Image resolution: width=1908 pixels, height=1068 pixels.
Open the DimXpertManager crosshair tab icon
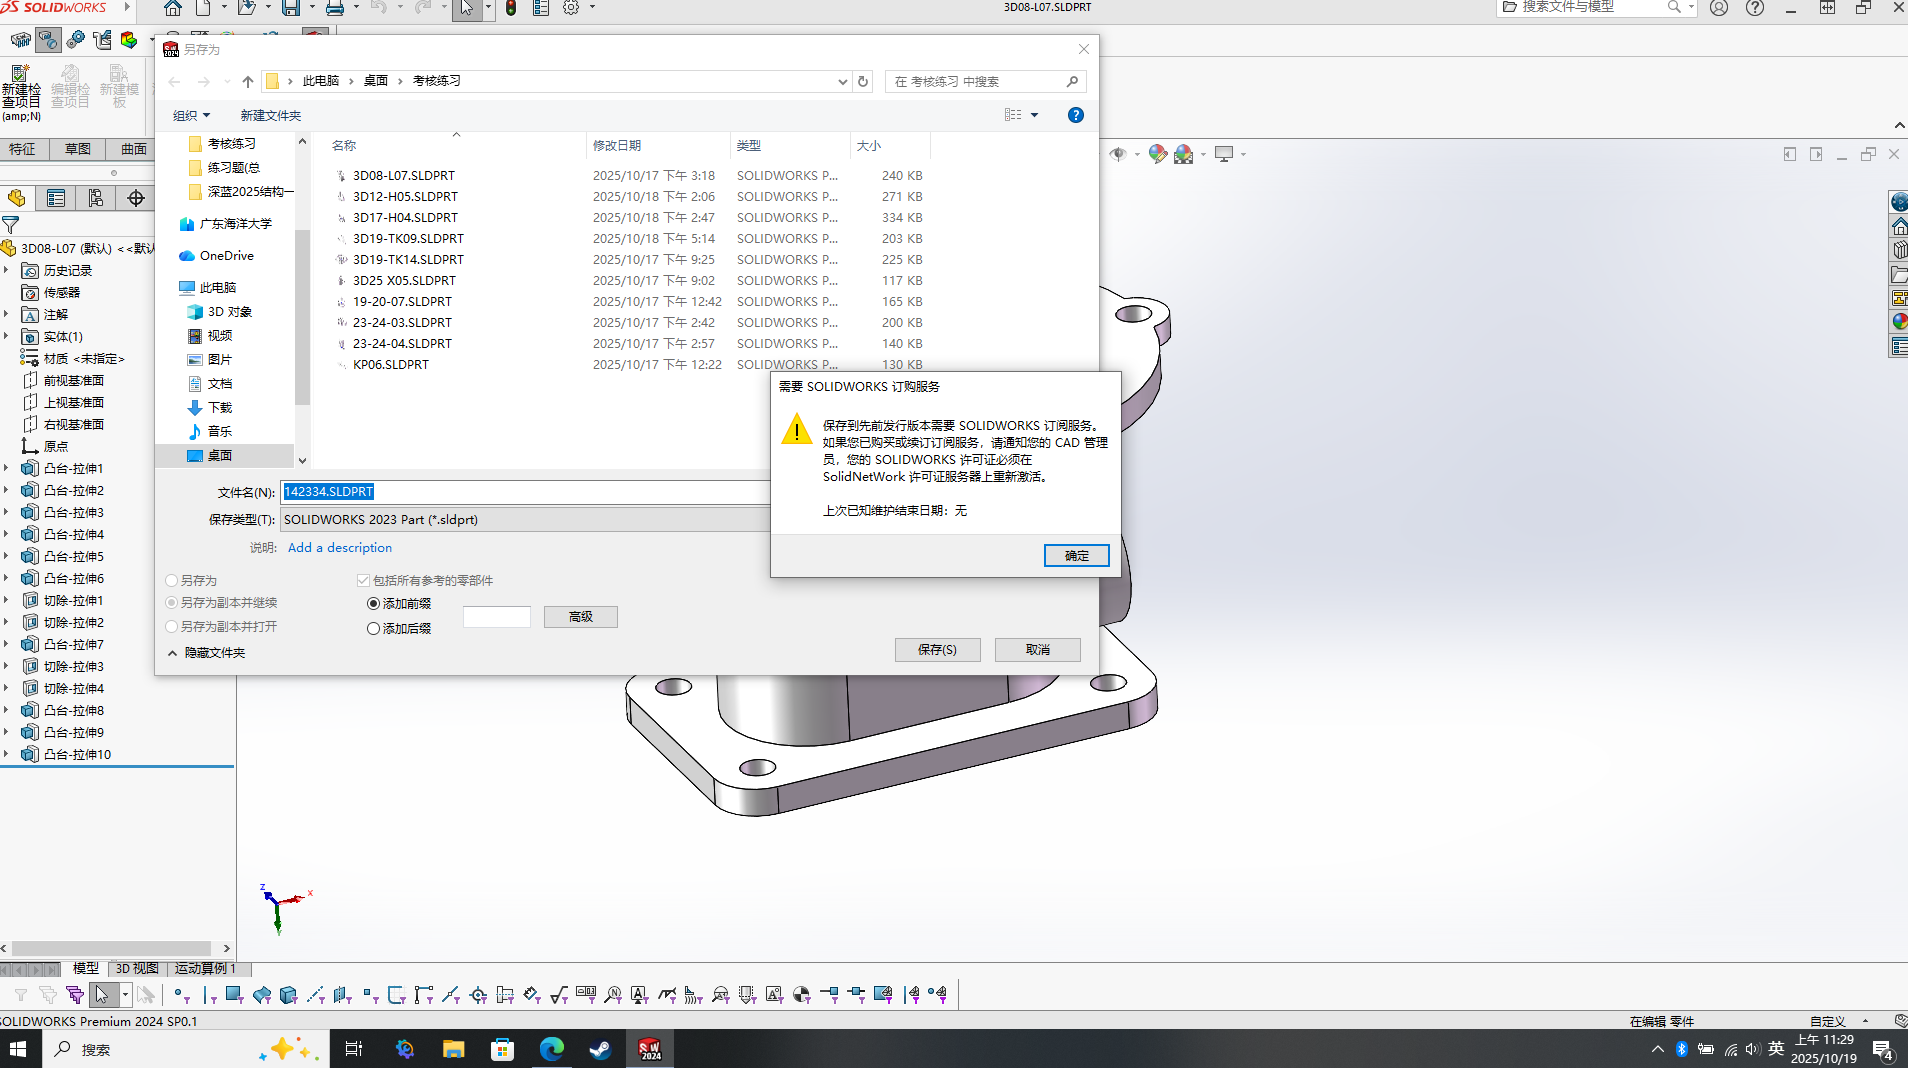click(x=136, y=198)
